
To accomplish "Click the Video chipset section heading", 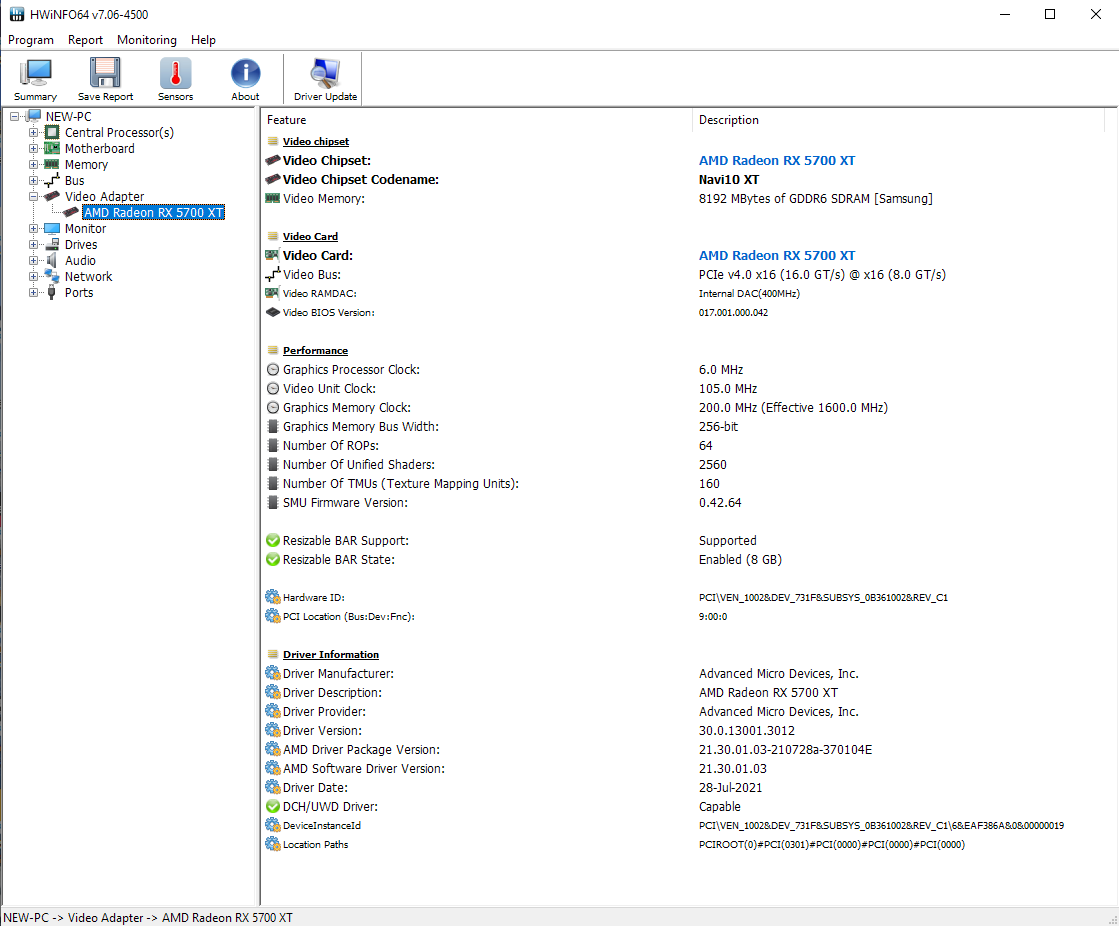I will click(315, 141).
